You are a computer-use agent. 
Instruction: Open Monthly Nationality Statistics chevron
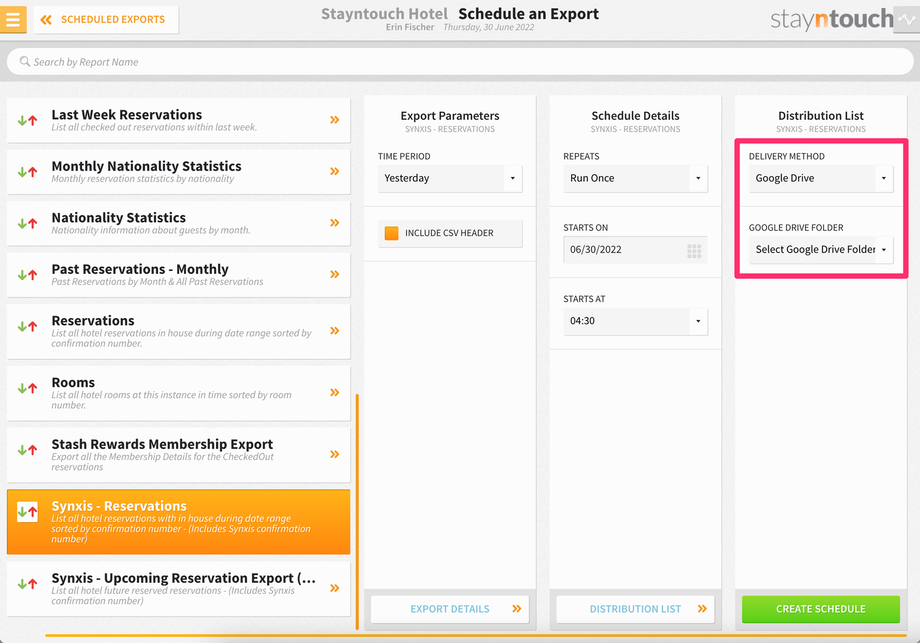[334, 171]
